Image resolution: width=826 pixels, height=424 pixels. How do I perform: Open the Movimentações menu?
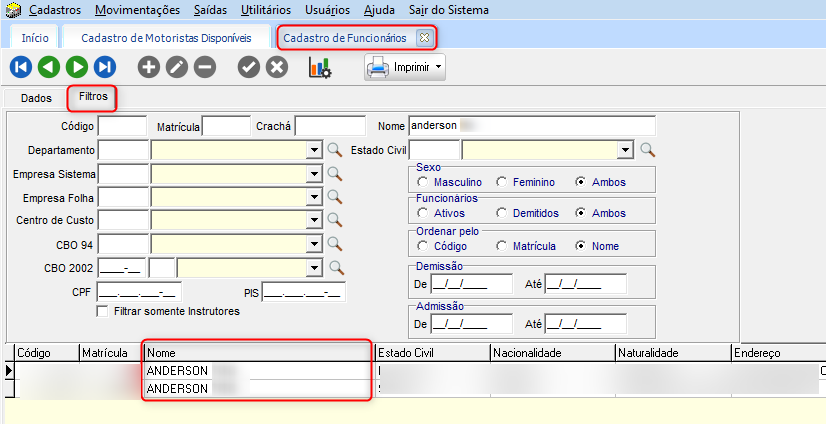137,10
